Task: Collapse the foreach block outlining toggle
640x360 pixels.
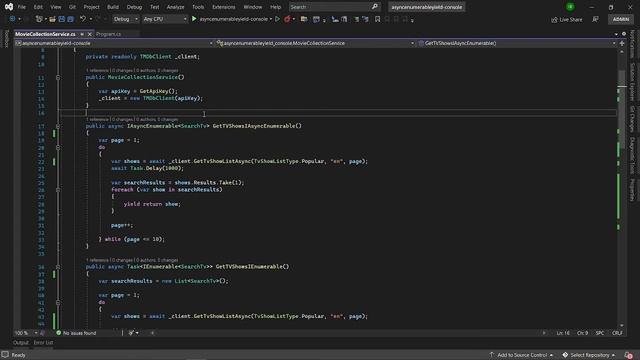Action: 58,190
